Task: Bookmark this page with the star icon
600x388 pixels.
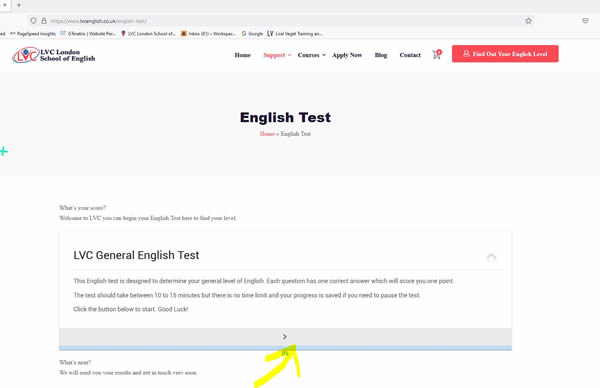Action: tap(528, 21)
